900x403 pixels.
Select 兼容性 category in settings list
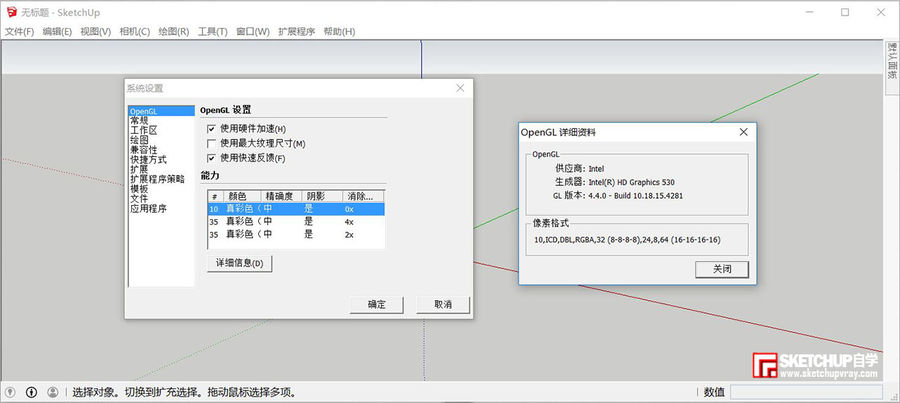click(162, 150)
